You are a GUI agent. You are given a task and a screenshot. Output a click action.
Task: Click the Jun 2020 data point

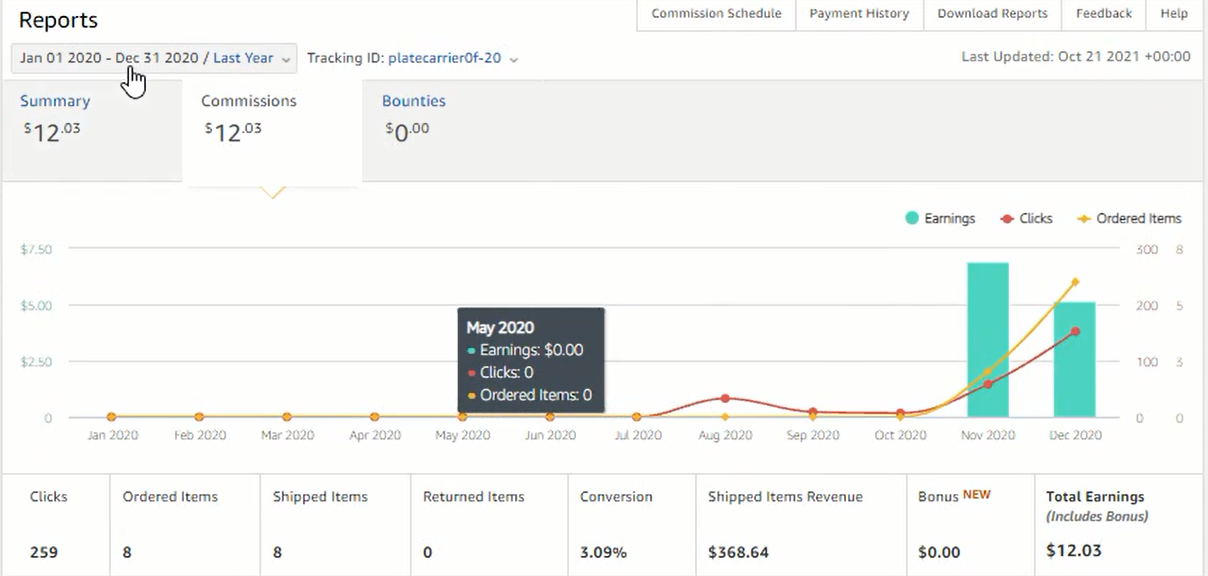tap(550, 416)
